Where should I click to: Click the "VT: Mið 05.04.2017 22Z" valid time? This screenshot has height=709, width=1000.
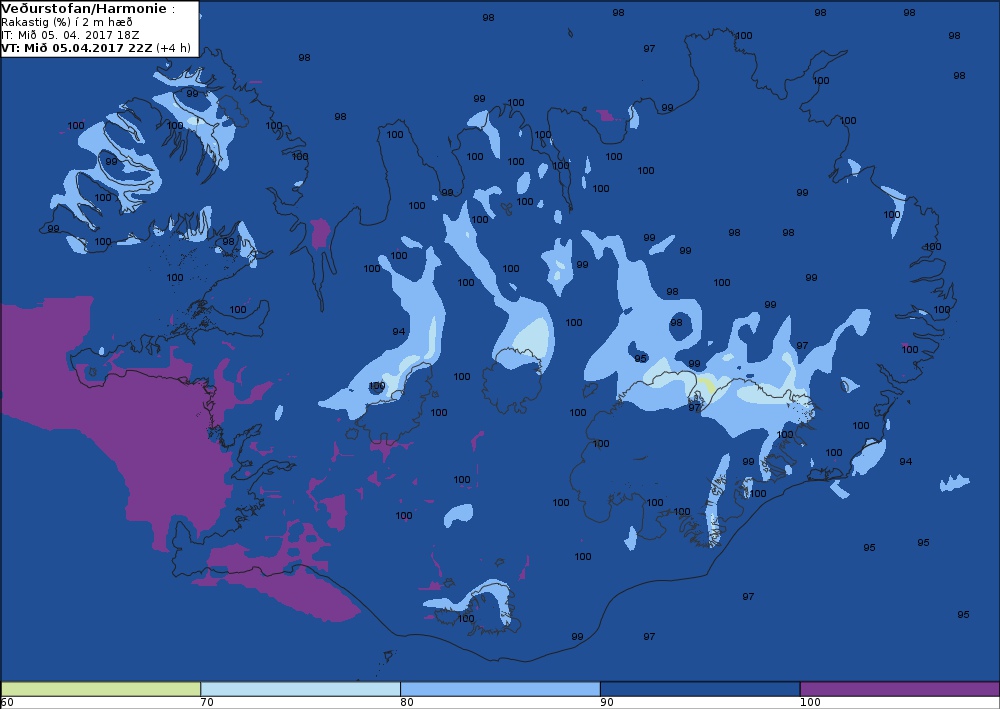(x=77, y=48)
